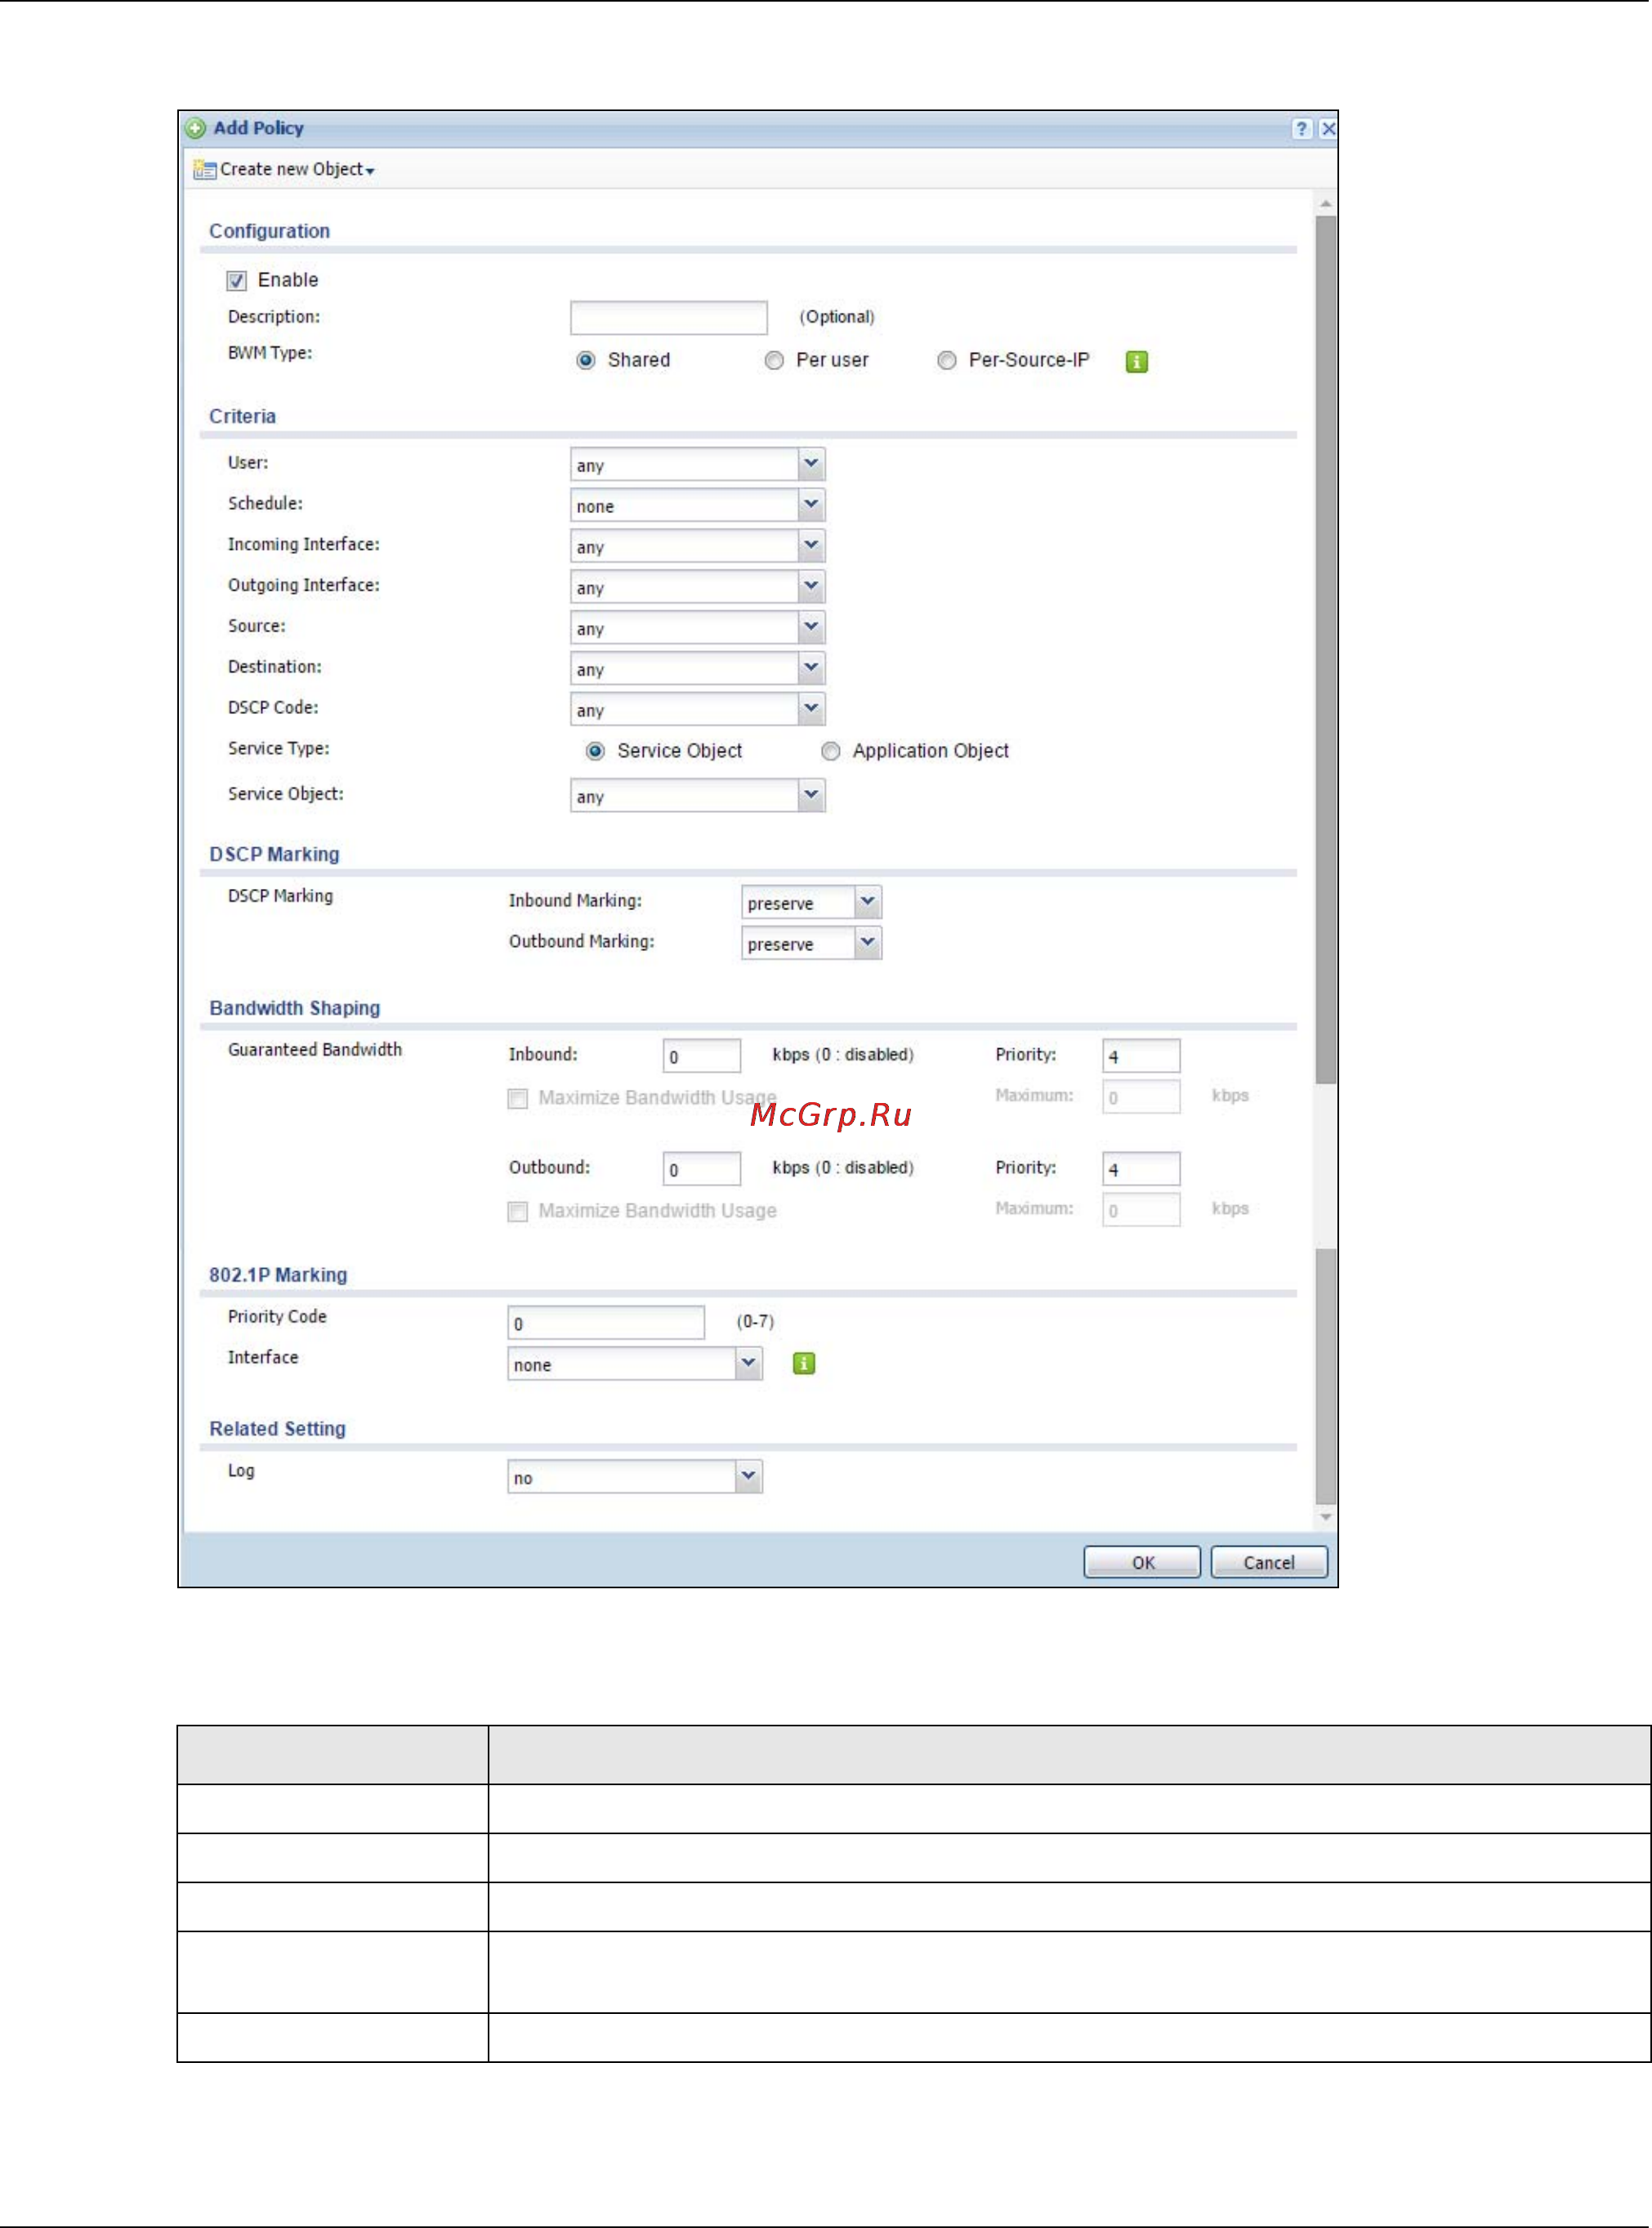
Task: Open the Create new Object menu
Action: pyautogui.click(x=285, y=169)
